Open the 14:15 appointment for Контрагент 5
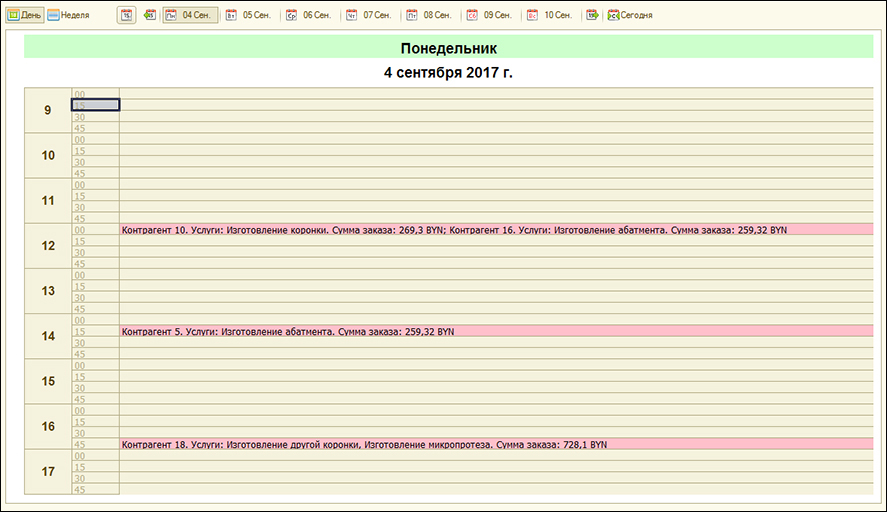Viewport: 887px width, 512px height. (x=287, y=331)
